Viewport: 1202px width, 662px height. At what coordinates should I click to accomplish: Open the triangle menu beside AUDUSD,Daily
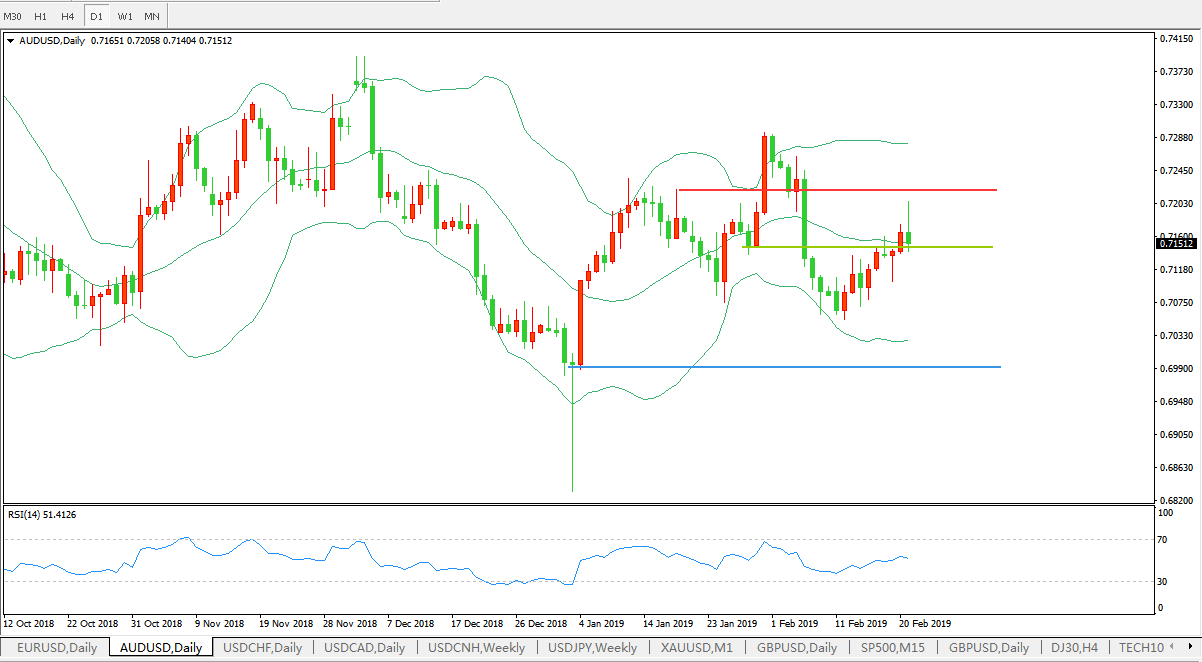coord(11,41)
